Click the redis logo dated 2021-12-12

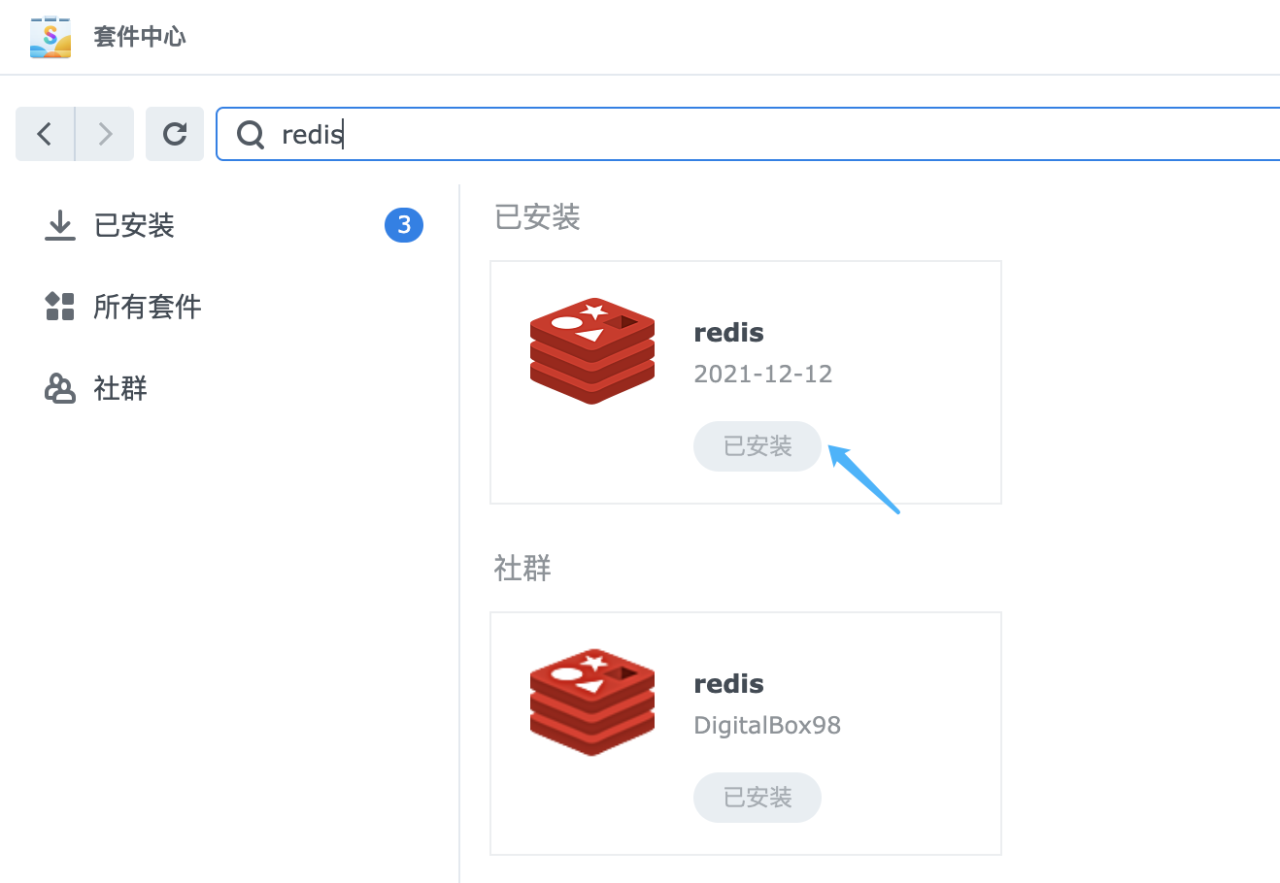(592, 350)
